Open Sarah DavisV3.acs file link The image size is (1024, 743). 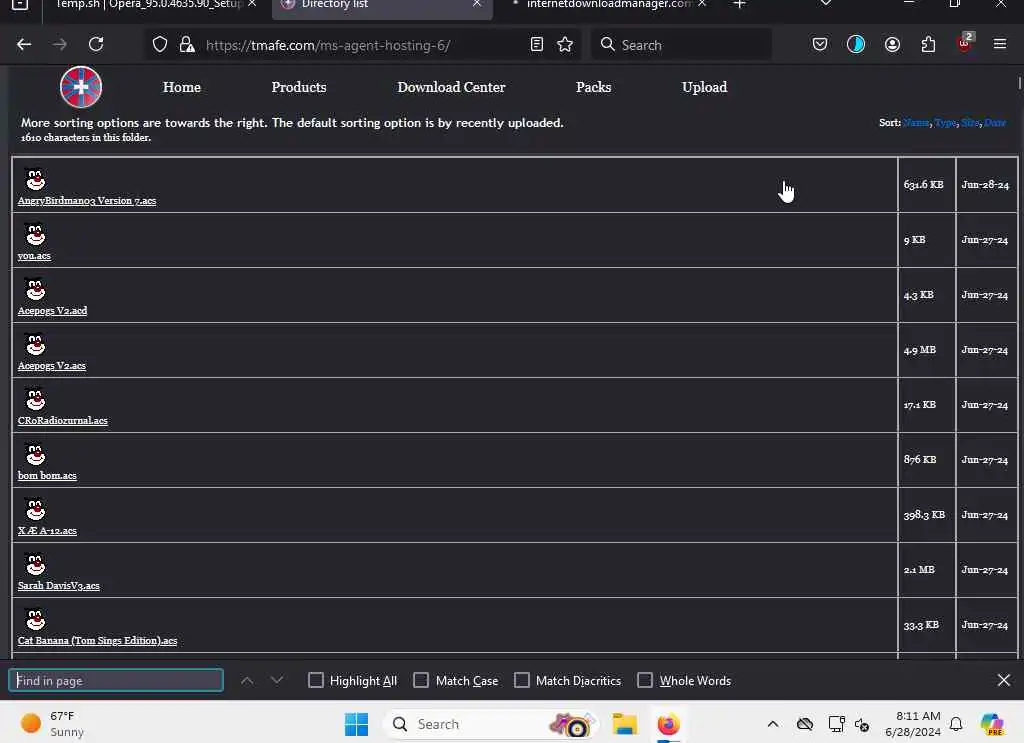(59, 586)
